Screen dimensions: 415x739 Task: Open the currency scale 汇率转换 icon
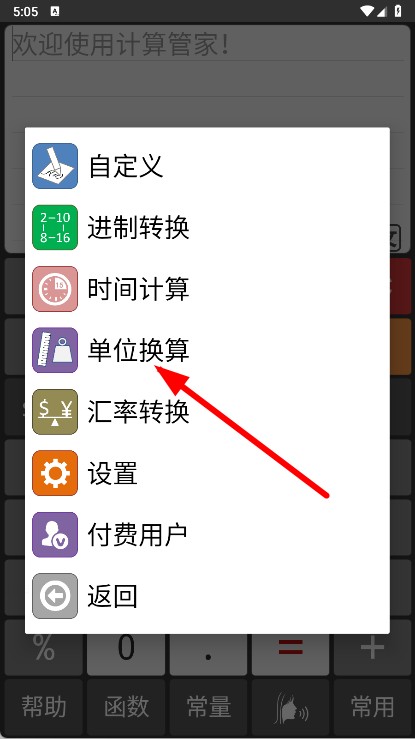point(55,412)
